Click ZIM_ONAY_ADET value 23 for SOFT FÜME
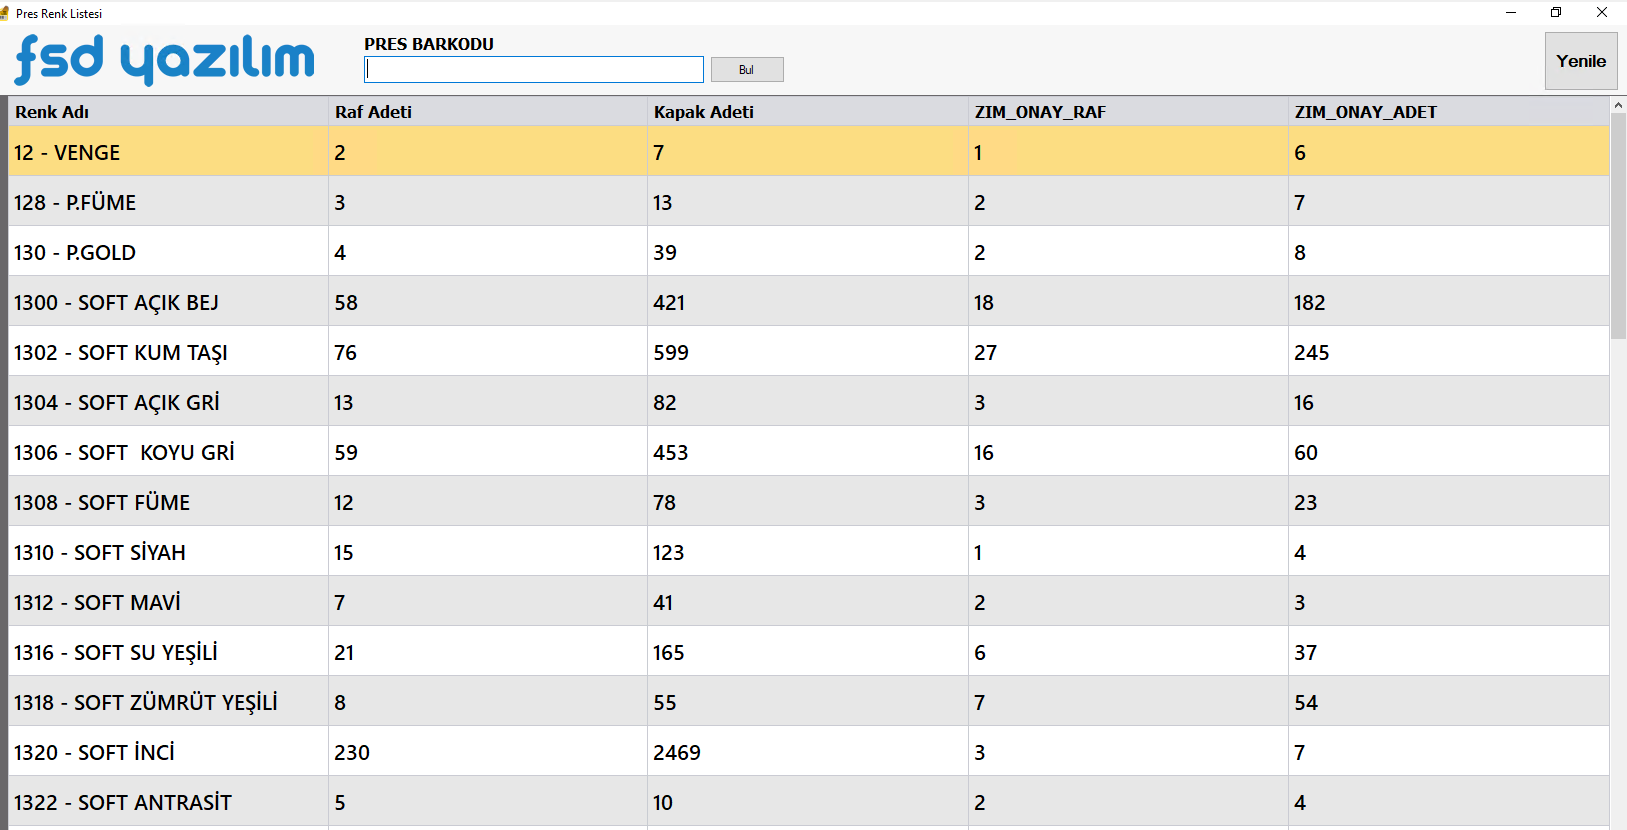Screen dimensions: 1627x830 coord(1306,503)
